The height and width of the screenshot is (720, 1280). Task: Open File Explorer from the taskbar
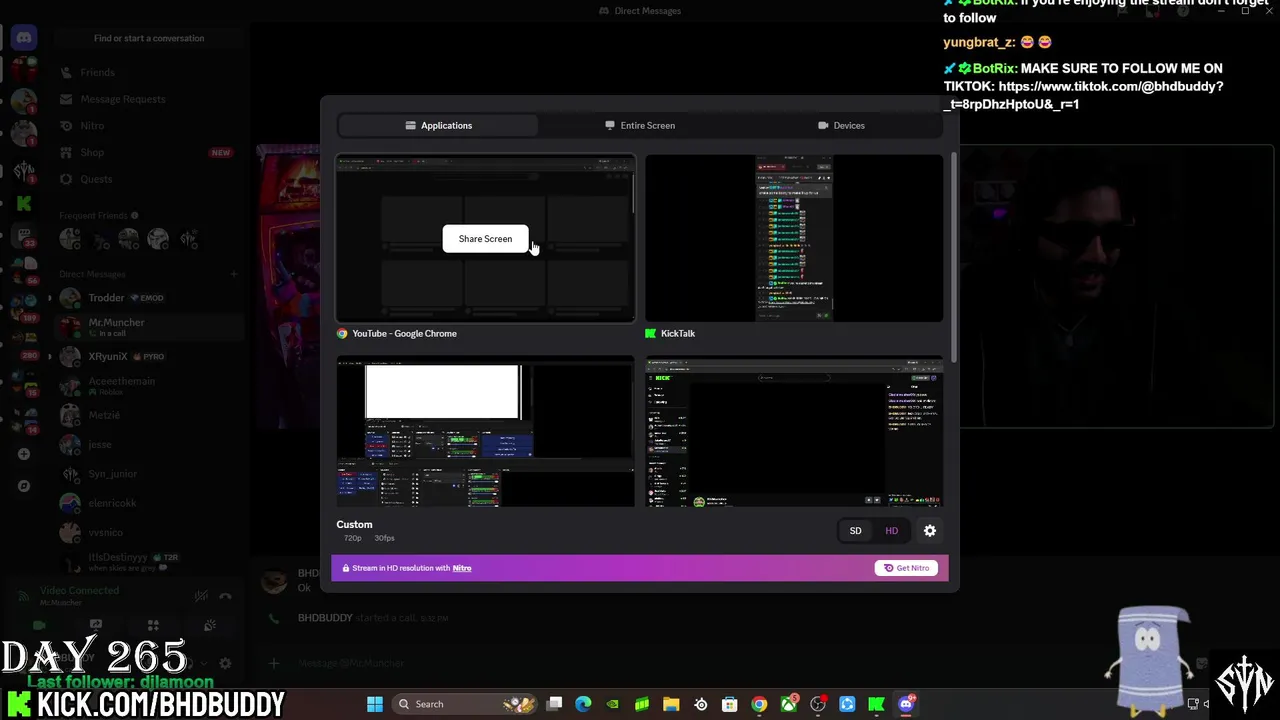(671, 704)
